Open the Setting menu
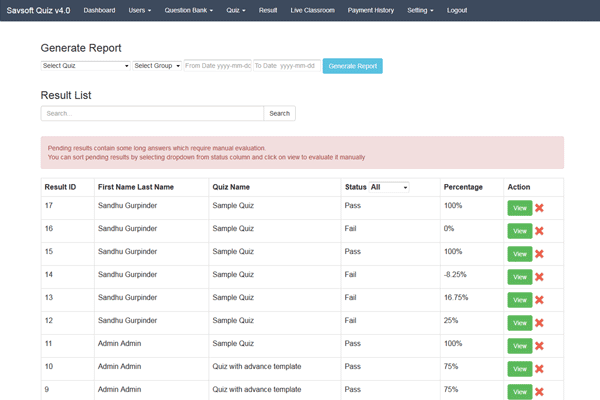Image resolution: width=600 pixels, height=400 pixels. pos(421,10)
